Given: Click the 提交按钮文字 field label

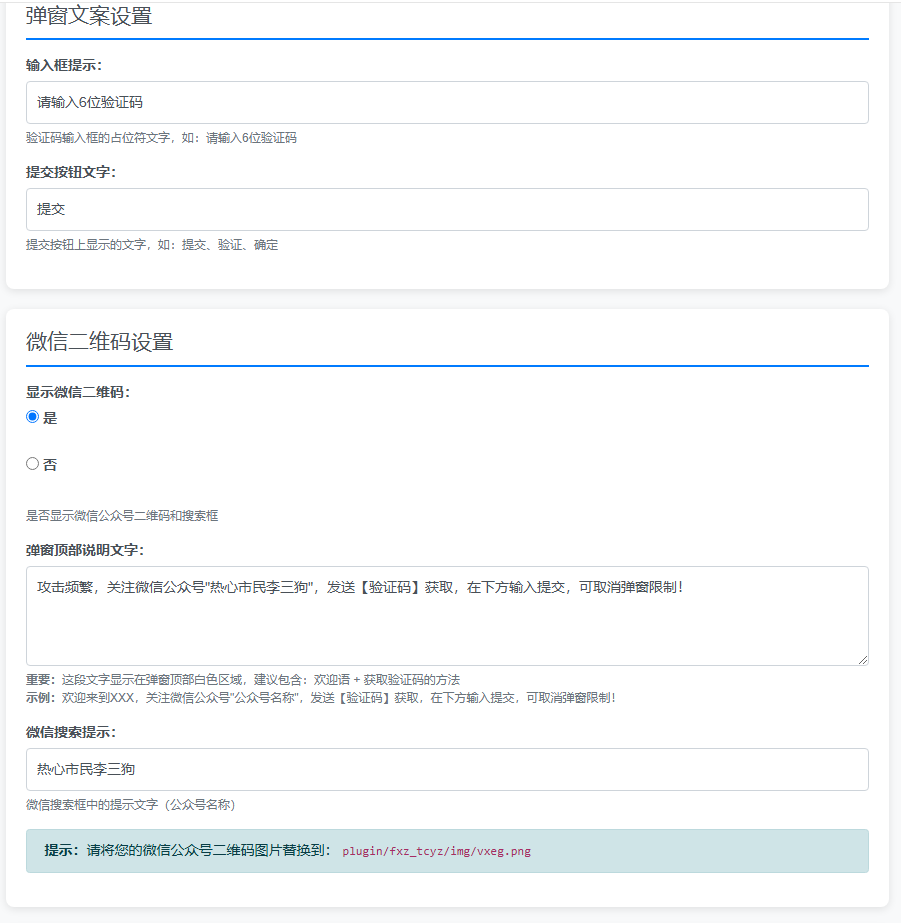Looking at the screenshot, I should click(71, 172).
